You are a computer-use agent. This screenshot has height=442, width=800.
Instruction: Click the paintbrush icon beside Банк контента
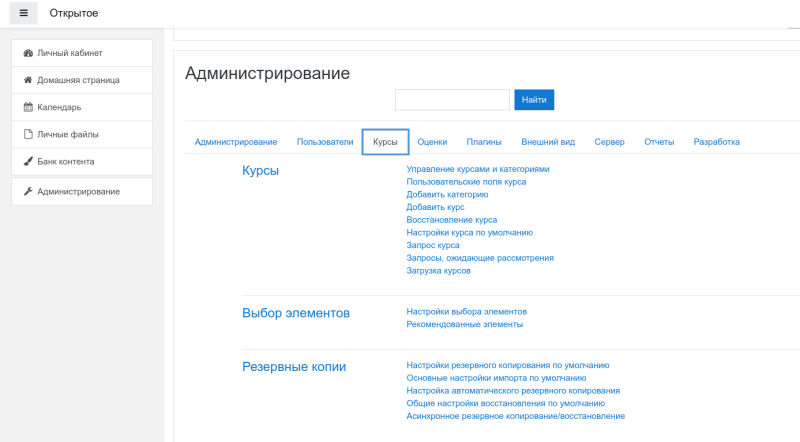pos(28,161)
